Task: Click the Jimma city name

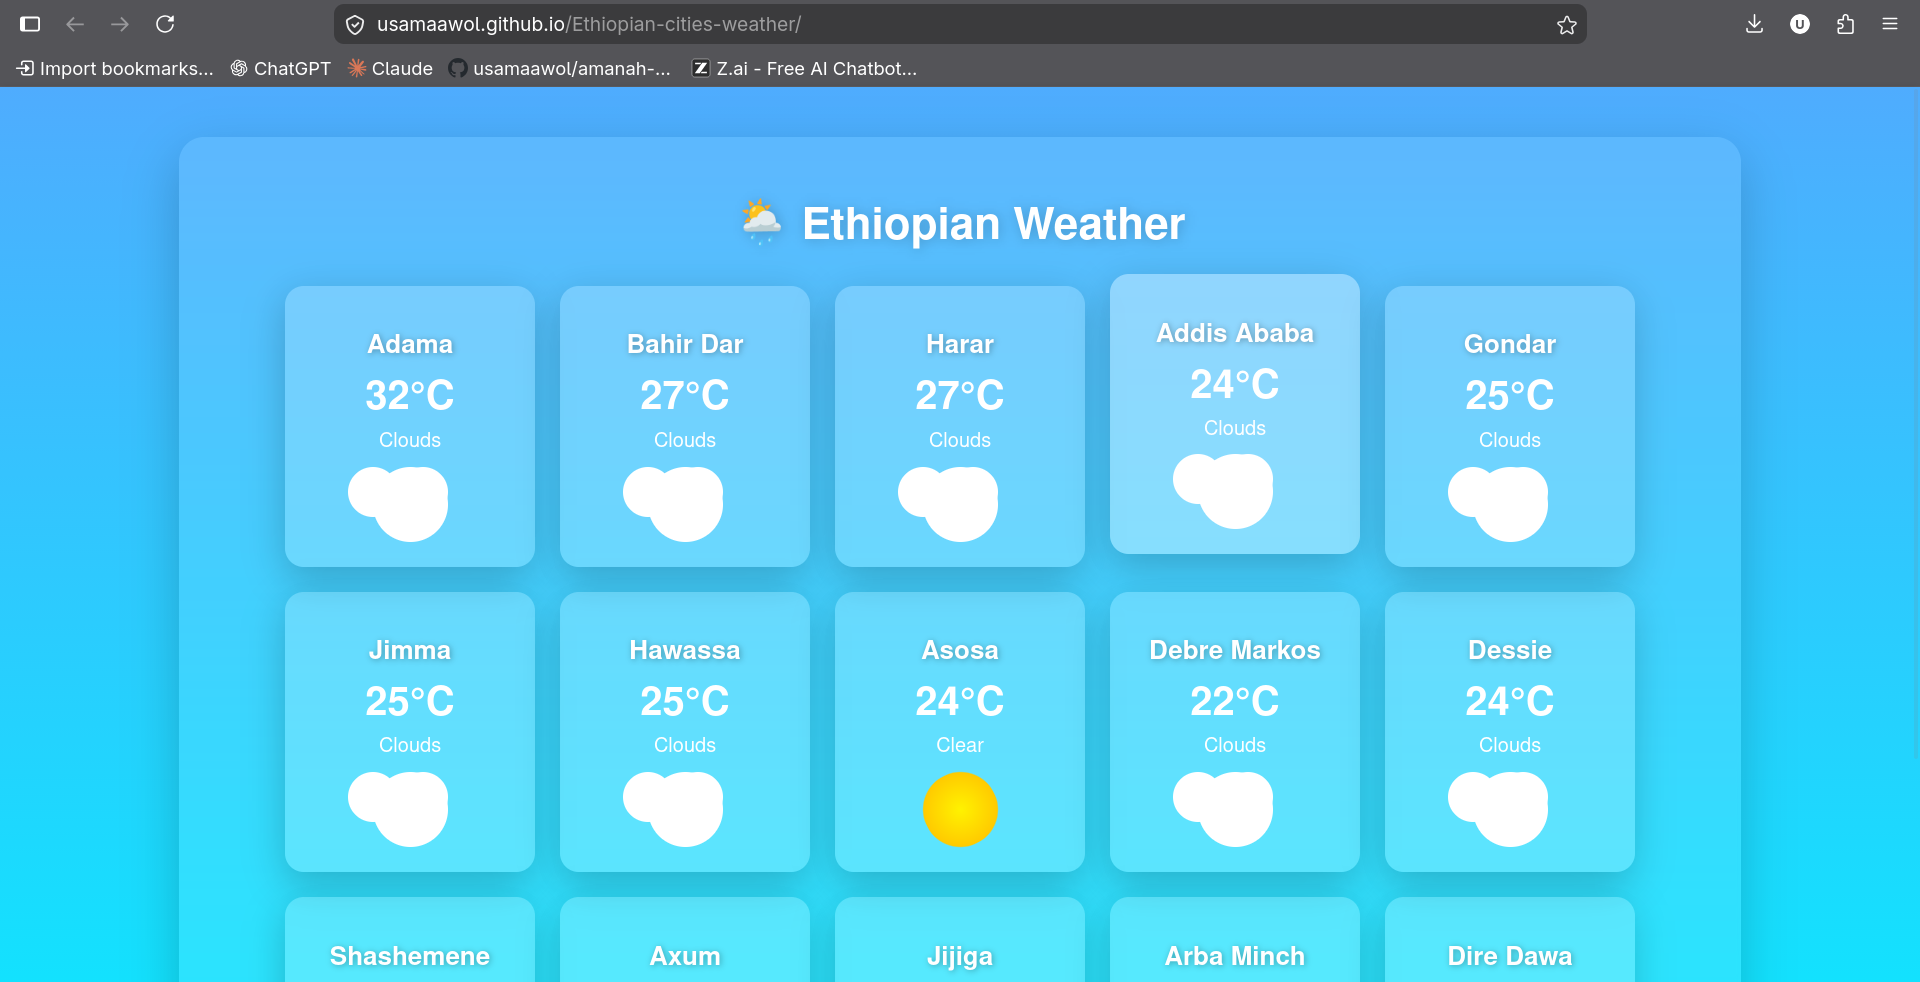Action: pyautogui.click(x=410, y=650)
